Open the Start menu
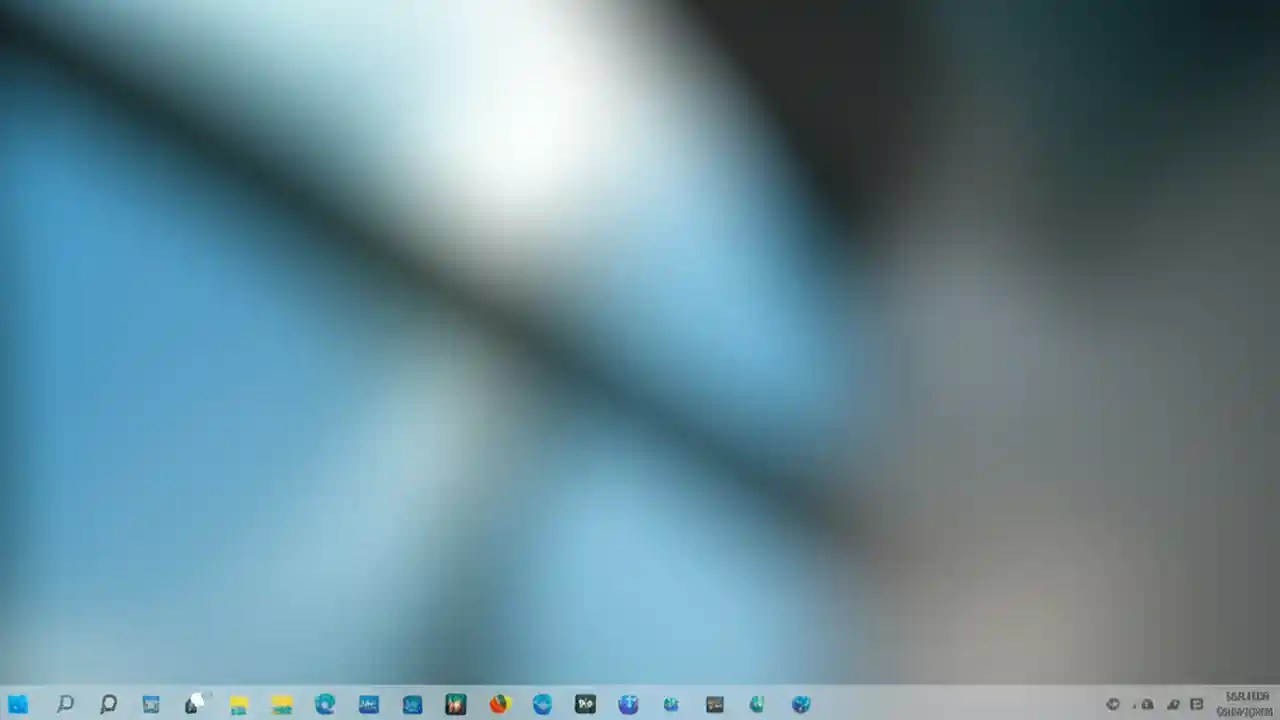The width and height of the screenshot is (1280, 720). 20,704
